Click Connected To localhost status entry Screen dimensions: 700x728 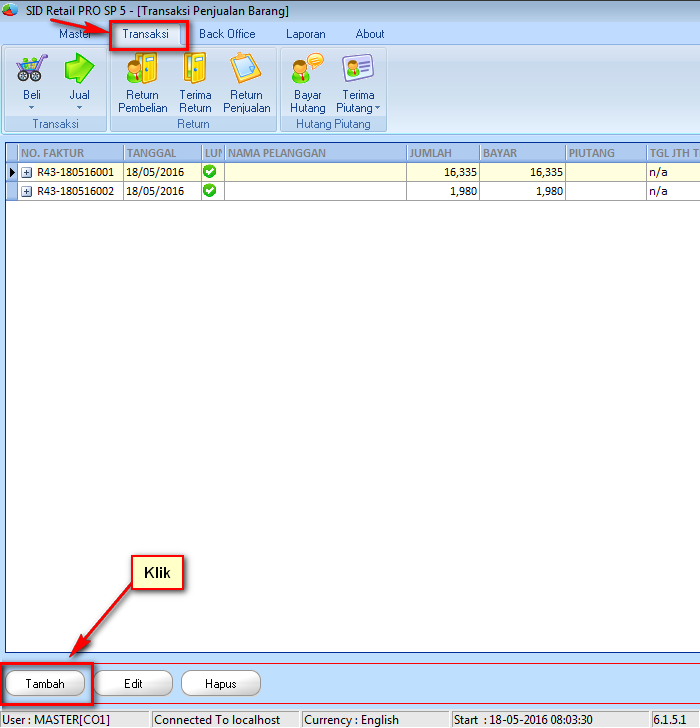(226, 720)
